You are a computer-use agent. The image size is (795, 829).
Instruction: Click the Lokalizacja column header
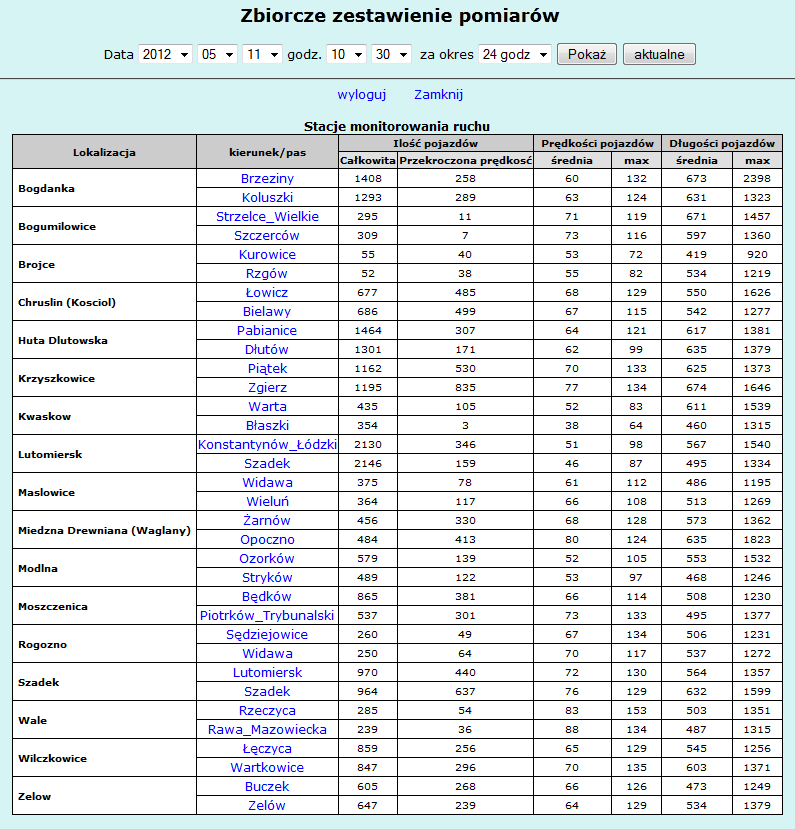pyautogui.click(x=104, y=152)
